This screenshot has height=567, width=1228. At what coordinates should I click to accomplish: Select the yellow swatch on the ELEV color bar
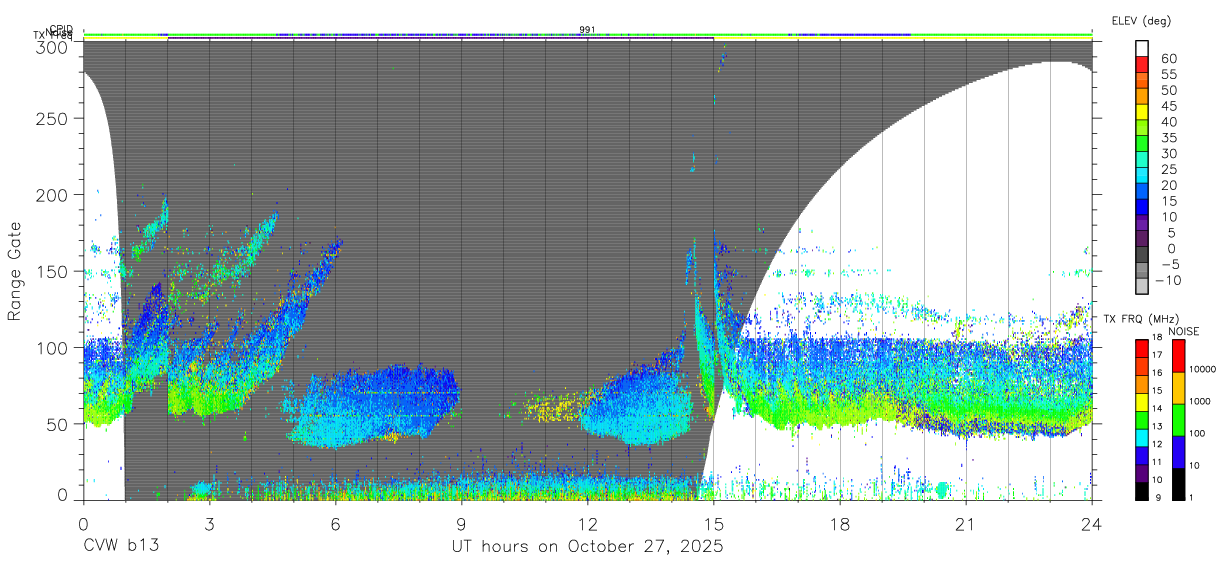pos(1142,114)
